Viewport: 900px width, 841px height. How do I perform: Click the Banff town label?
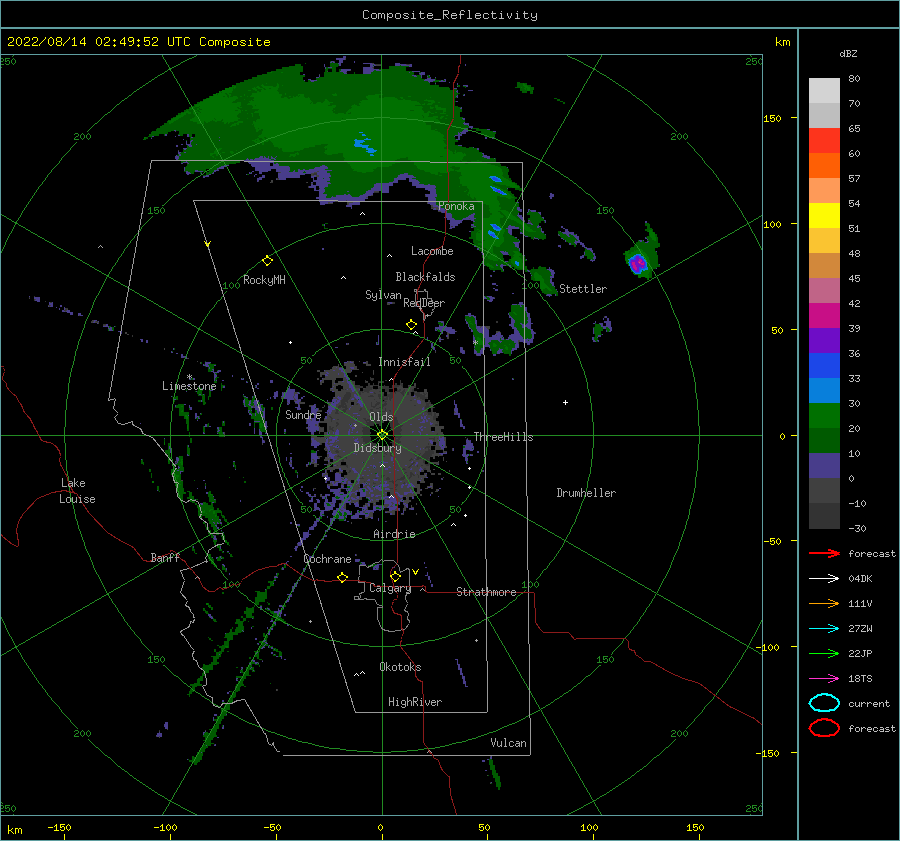[165, 557]
